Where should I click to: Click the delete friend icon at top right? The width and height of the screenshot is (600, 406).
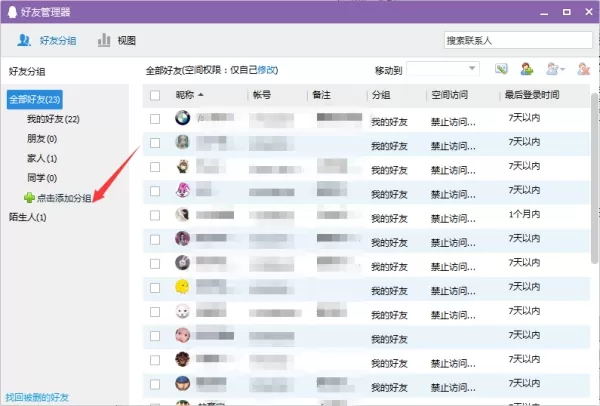click(584, 69)
